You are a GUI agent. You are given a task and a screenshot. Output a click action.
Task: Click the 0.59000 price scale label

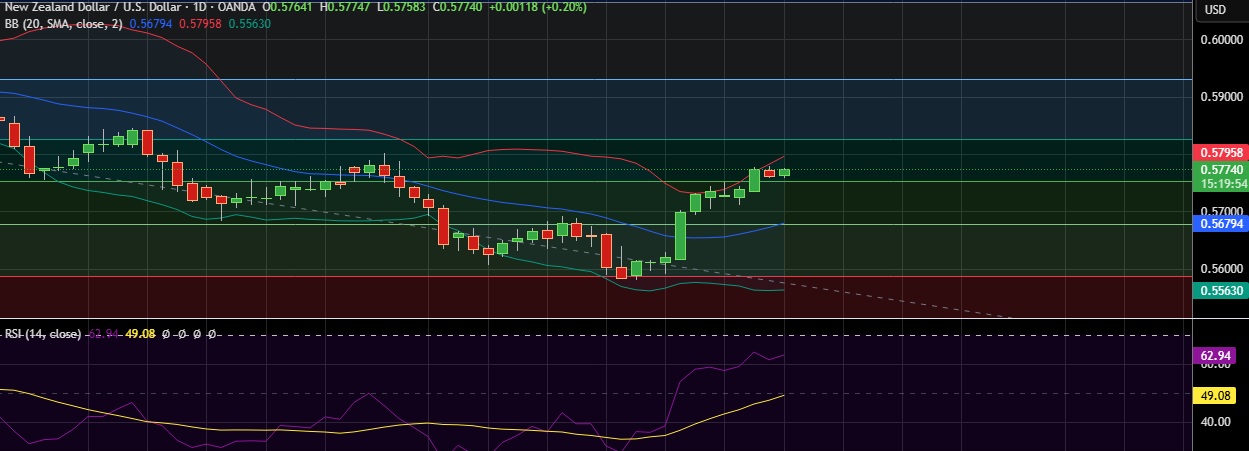1220,97
